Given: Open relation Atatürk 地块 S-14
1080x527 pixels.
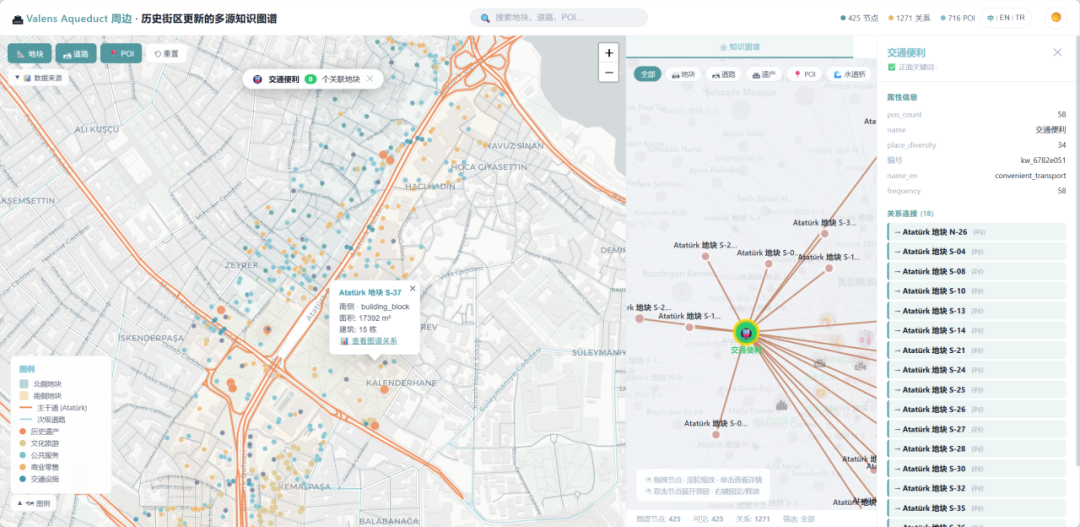Looking at the screenshot, I should 976,331.
